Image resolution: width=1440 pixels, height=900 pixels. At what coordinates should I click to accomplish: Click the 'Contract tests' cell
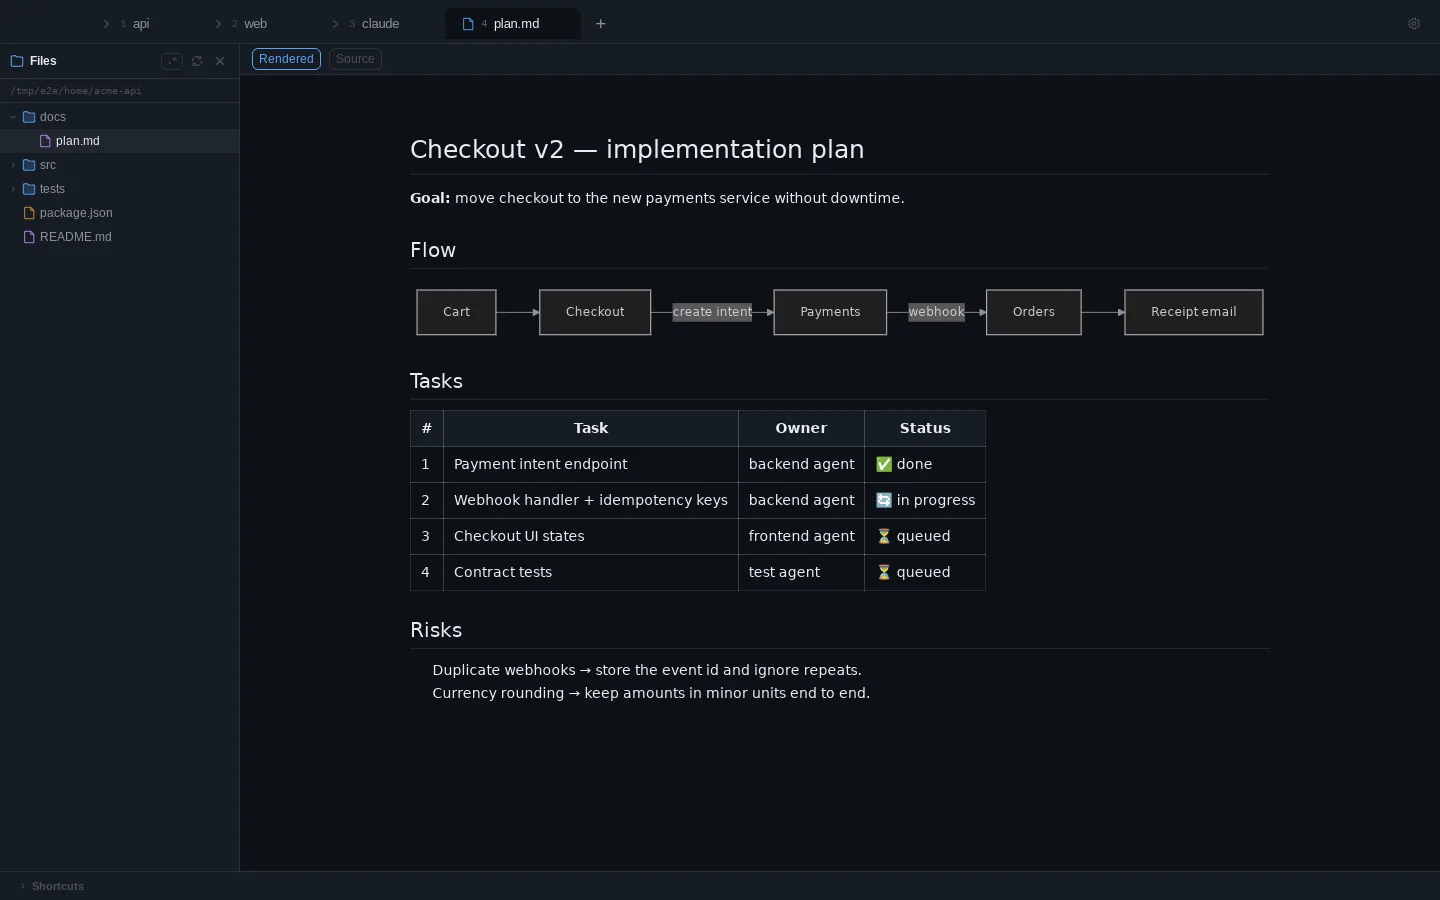click(x=591, y=572)
